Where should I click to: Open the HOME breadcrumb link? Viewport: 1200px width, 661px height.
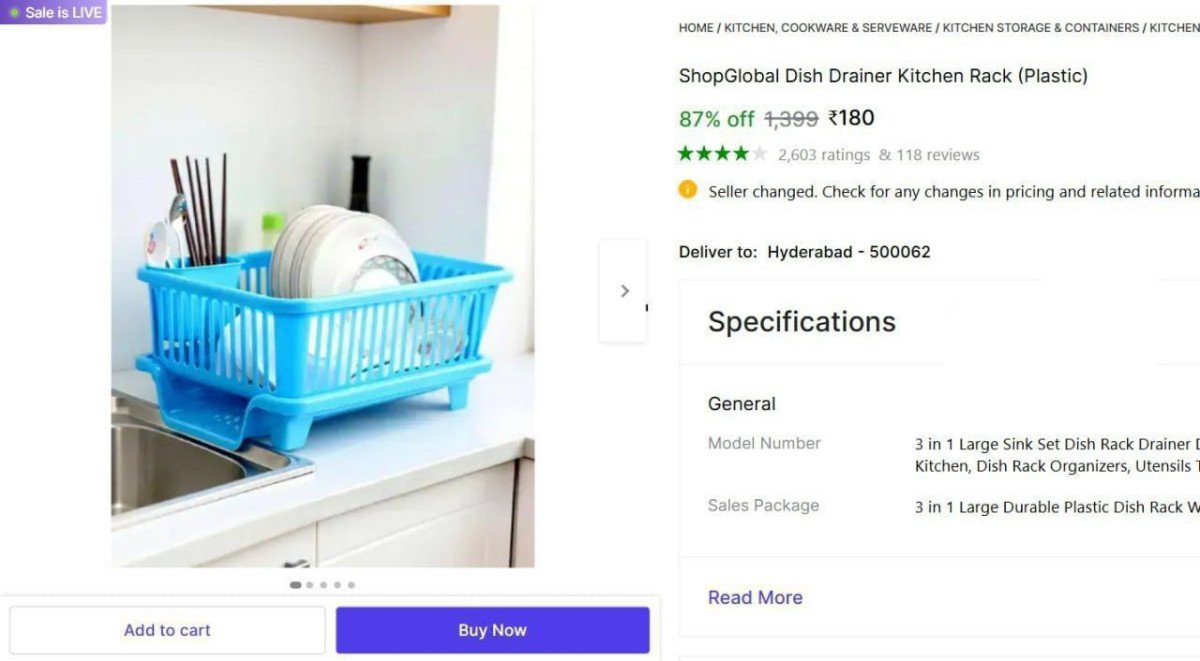[x=696, y=28]
